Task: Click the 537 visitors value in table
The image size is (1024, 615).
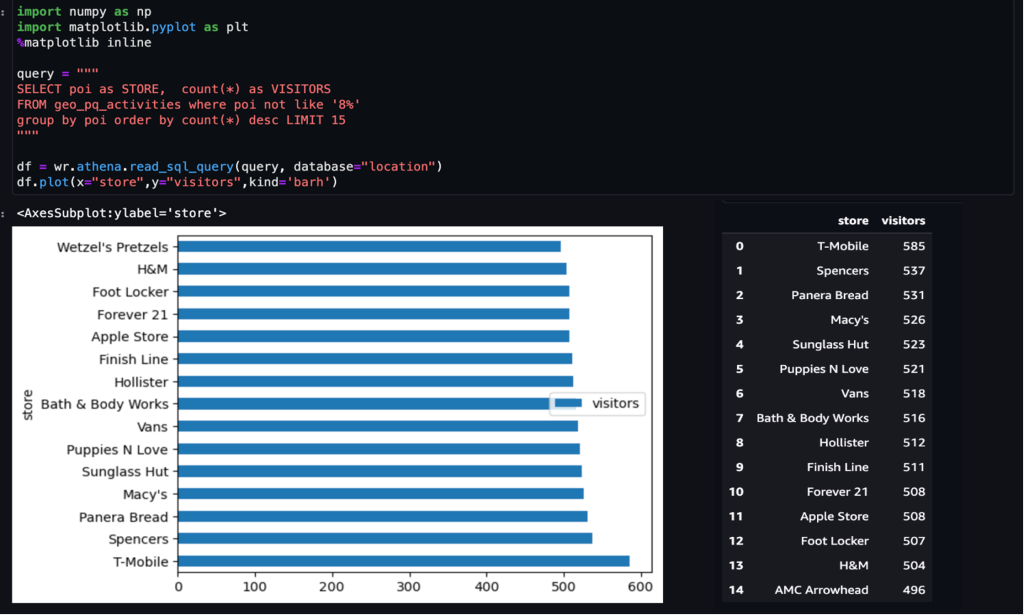Action: point(914,270)
